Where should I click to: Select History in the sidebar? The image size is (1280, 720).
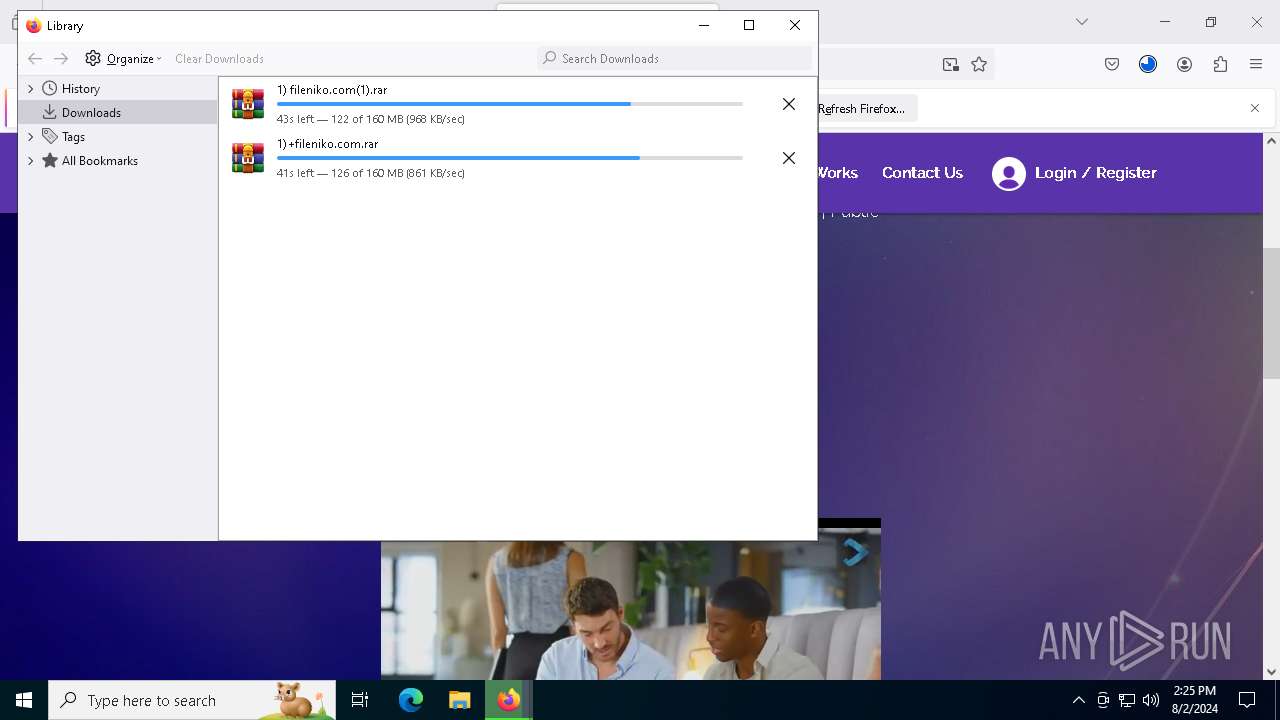pyautogui.click(x=80, y=89)
